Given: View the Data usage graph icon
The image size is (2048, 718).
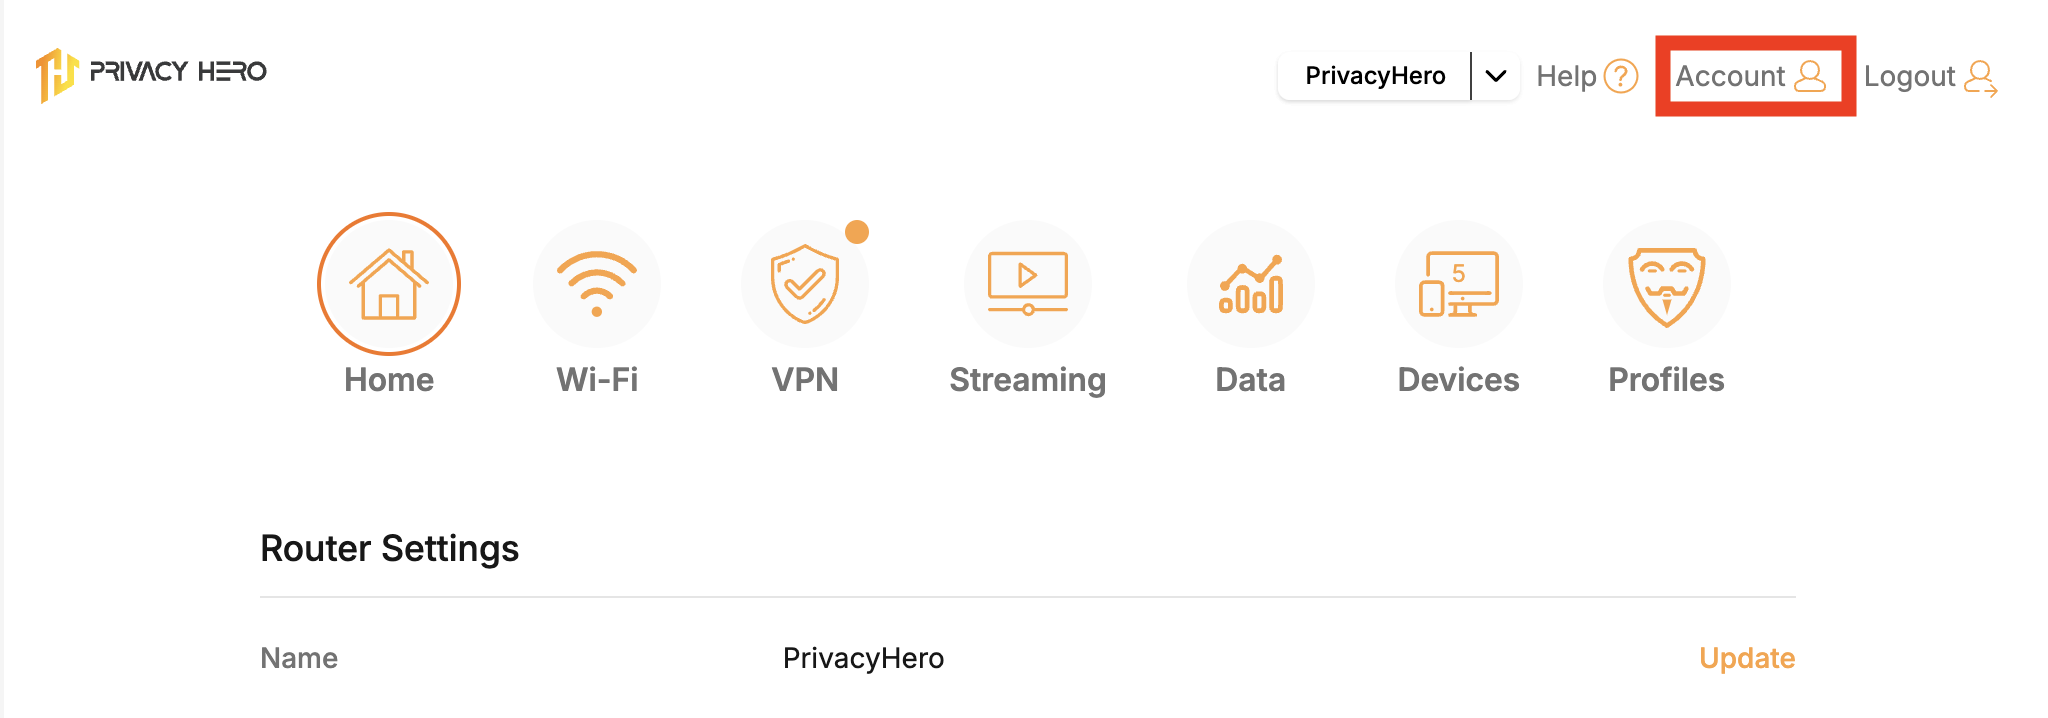Looking at the screenshot, I should click(x=1250, y=283).
